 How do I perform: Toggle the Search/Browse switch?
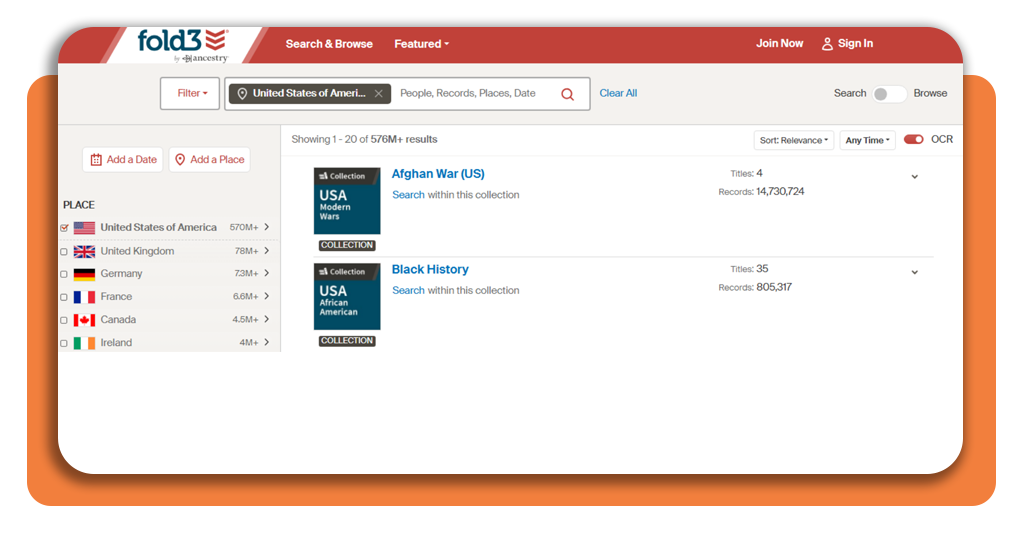pyautogui.click(x=889, y=94)
